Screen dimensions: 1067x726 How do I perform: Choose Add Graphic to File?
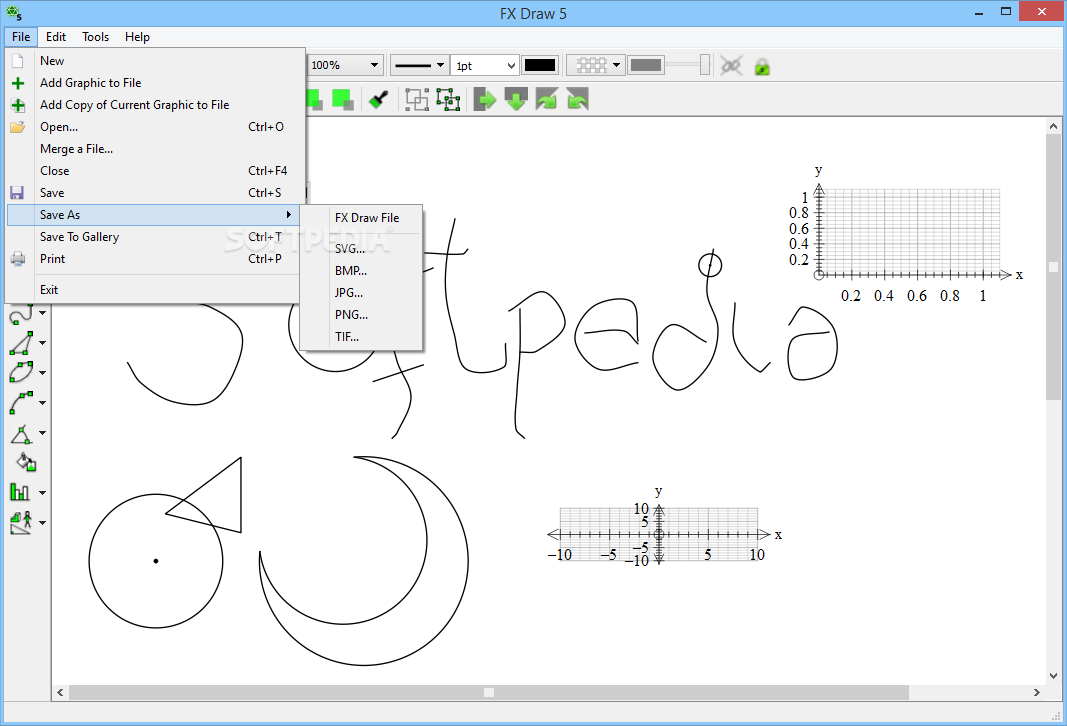155,83
